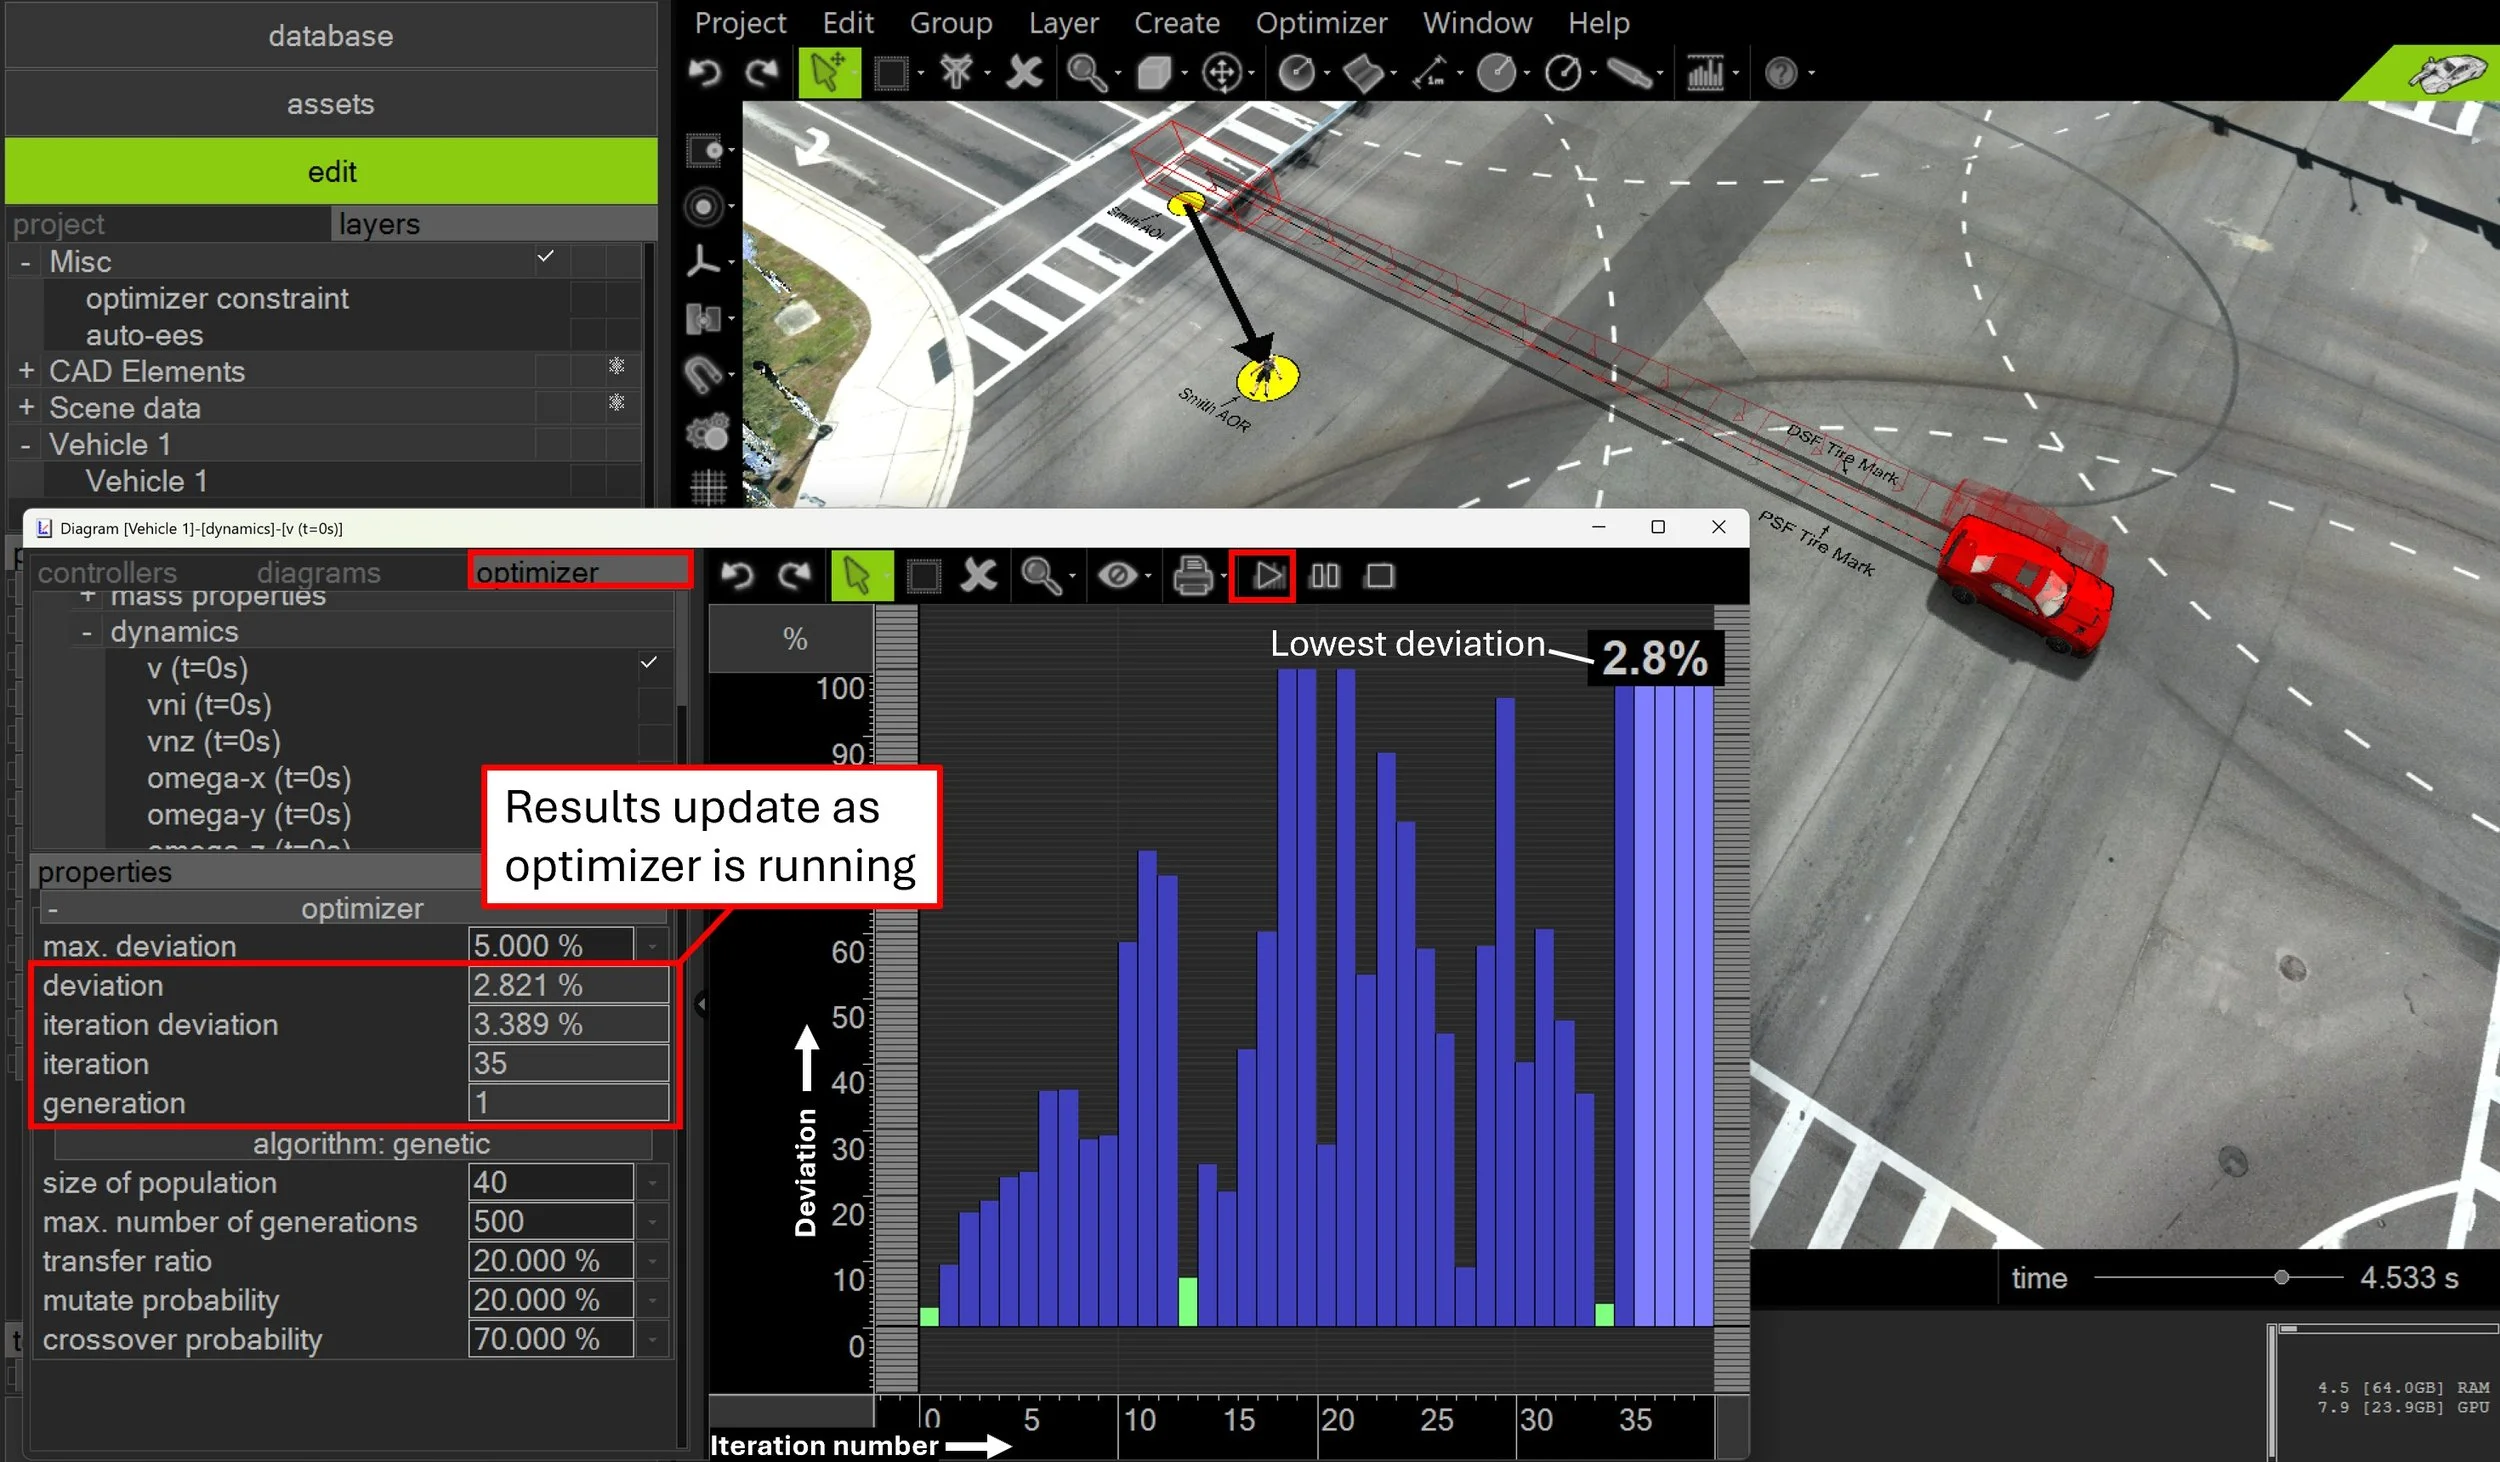
Task: Click the undo arrow in main toolbar
Action: [x=705, y=73]
